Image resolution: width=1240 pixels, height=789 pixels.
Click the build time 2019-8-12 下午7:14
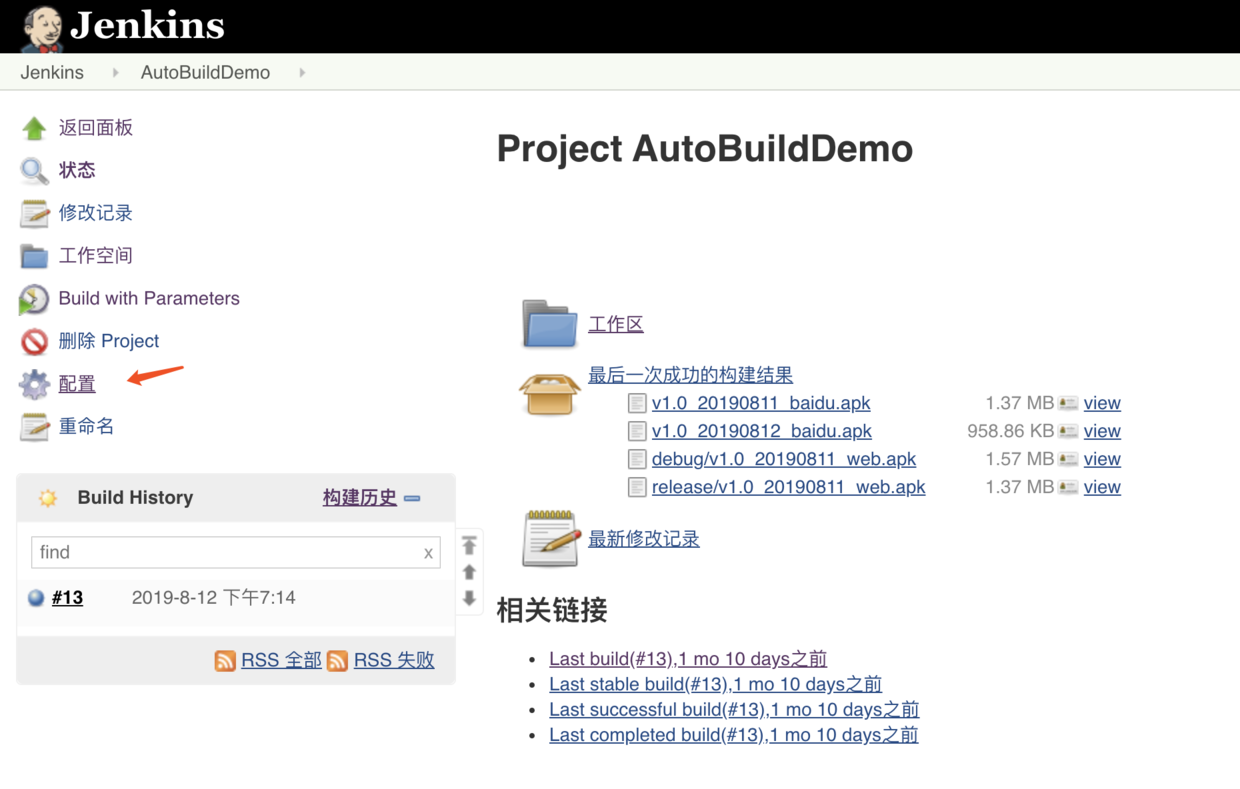[x=214, y=598]
